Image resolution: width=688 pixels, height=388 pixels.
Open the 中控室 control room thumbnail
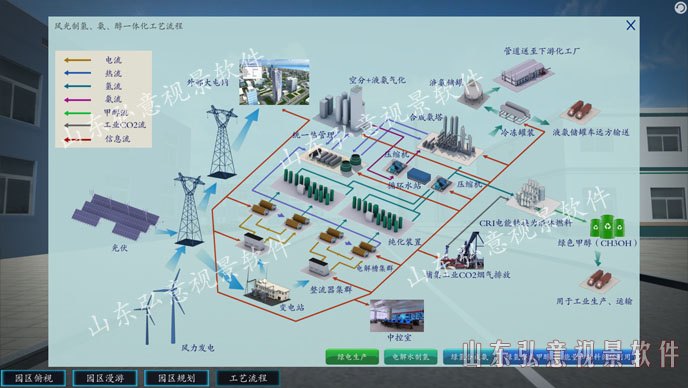tap(397, 316)
